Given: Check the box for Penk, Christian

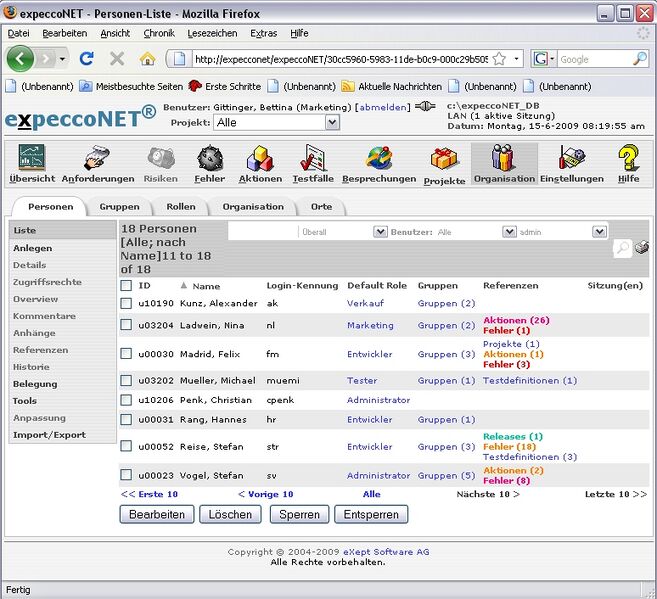Looking at the screenshot, I should pyautogui.click(x=126, y=400).
